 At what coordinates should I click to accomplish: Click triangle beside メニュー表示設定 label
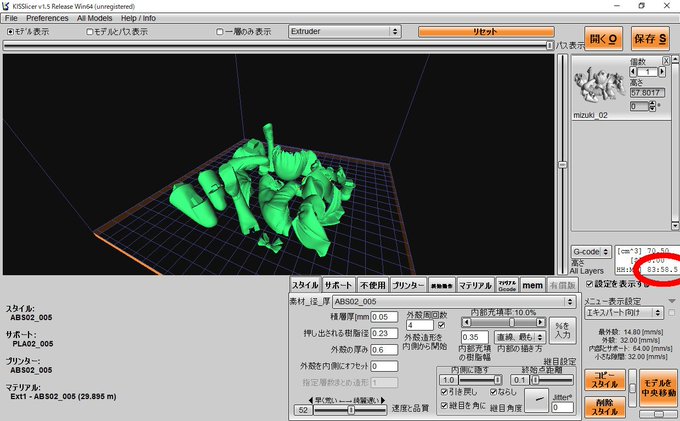[672, 301]
